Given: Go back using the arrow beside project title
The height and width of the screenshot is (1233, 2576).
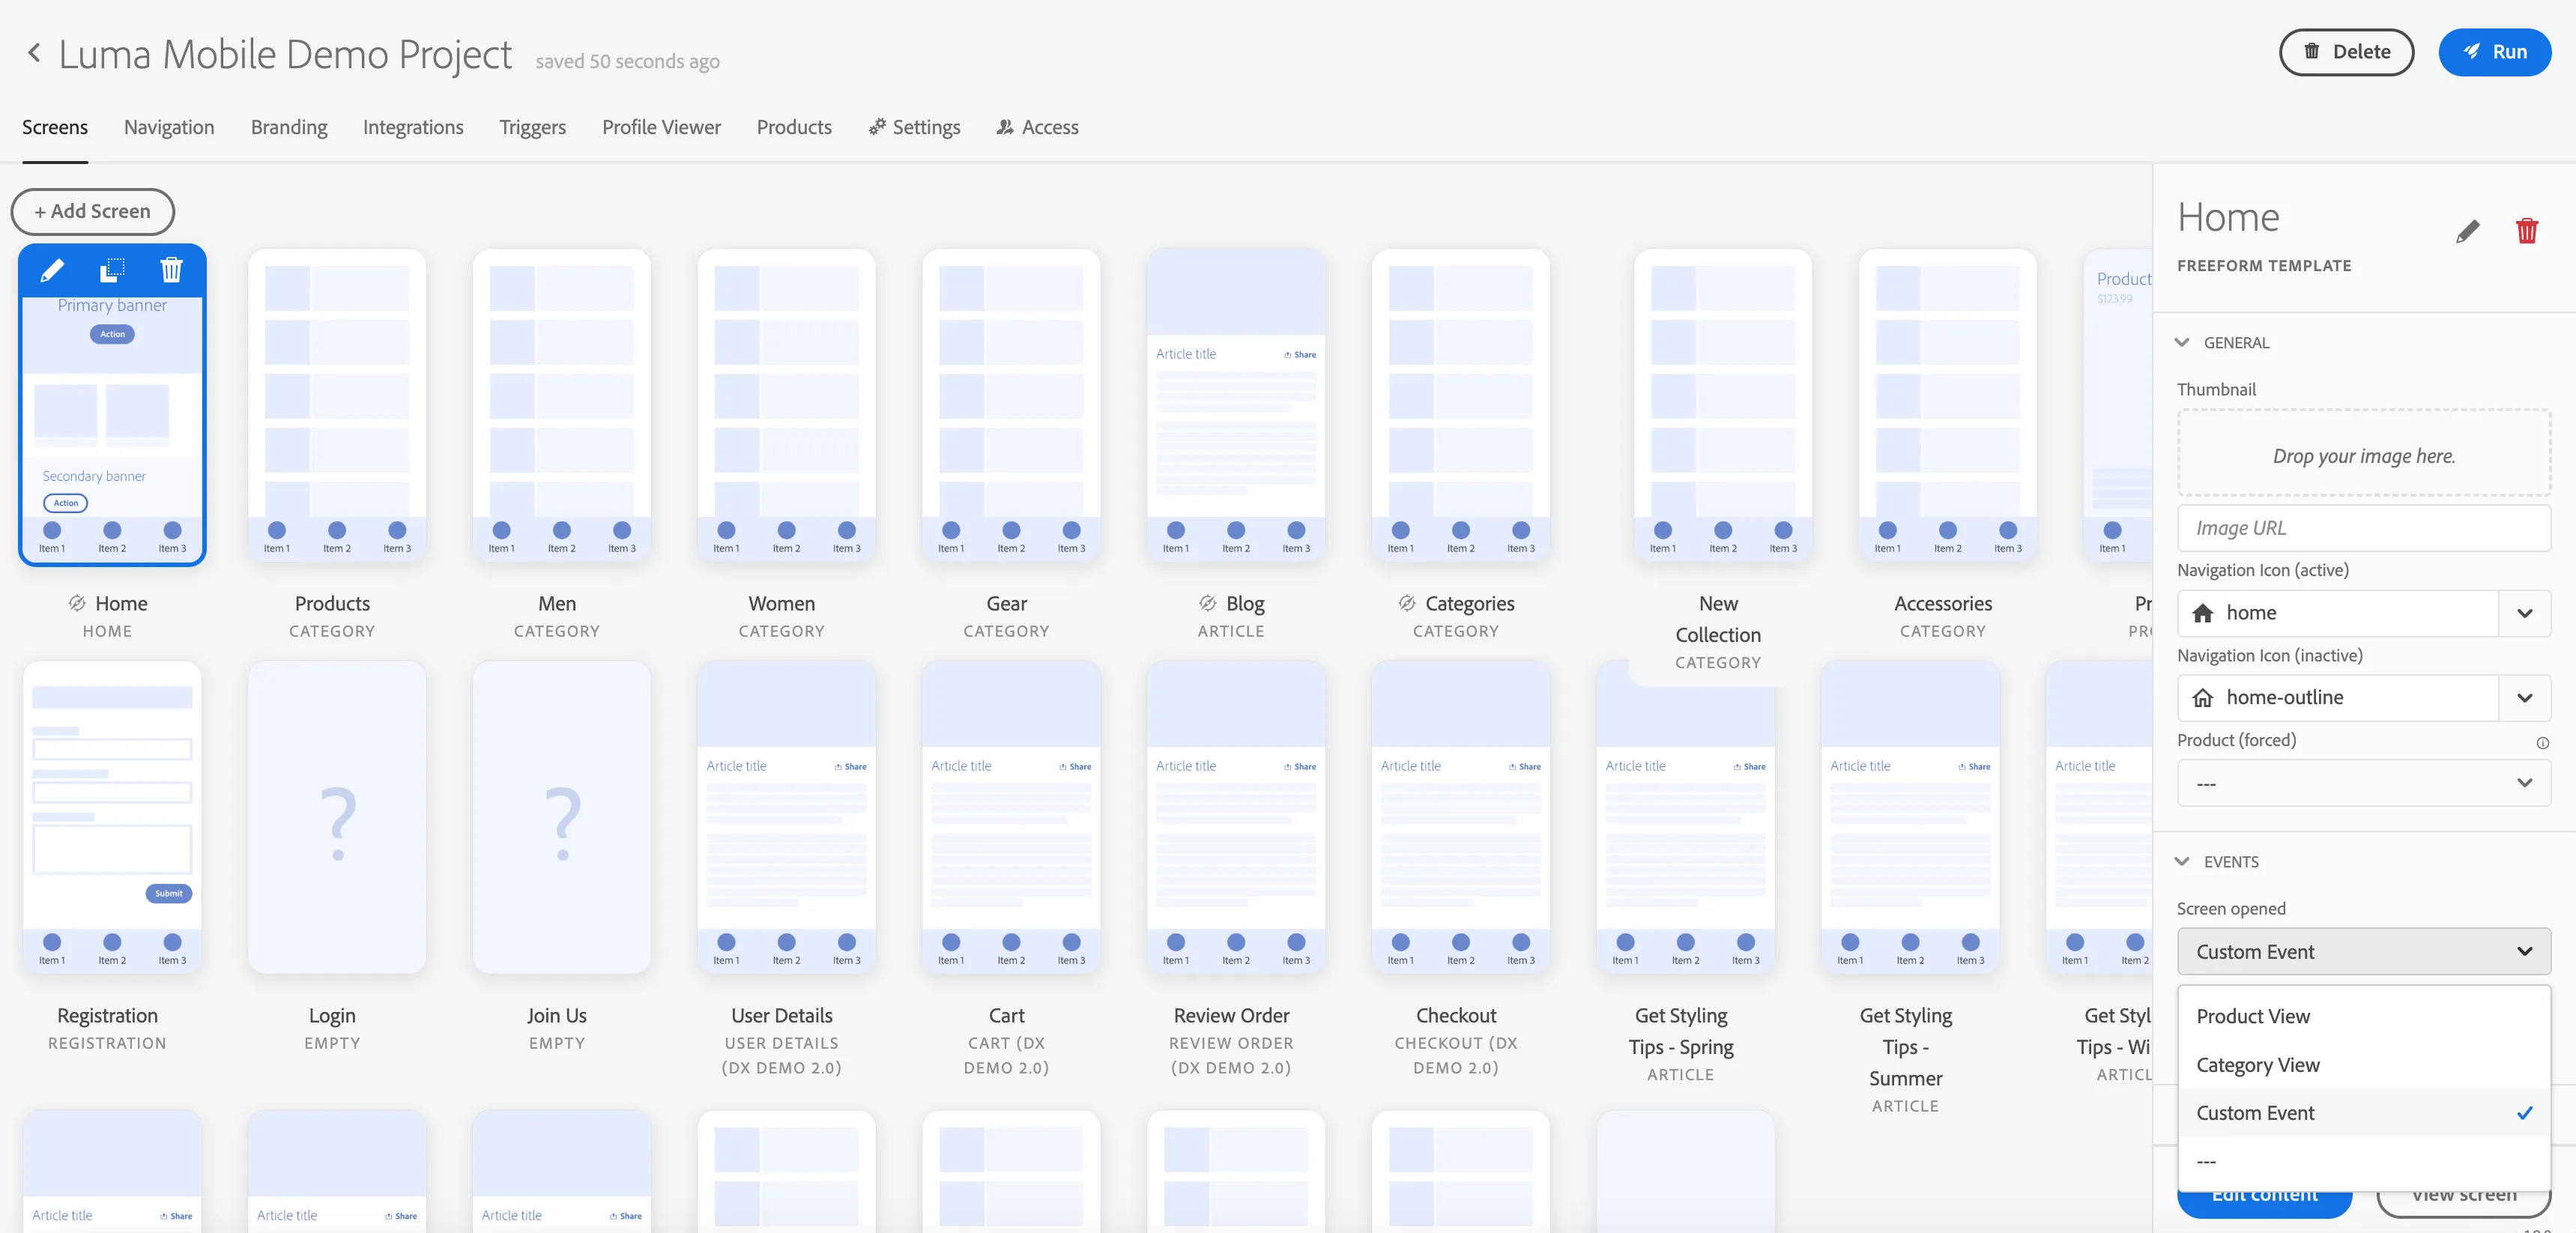Looking at the screenshot, I should click(34, 52).
